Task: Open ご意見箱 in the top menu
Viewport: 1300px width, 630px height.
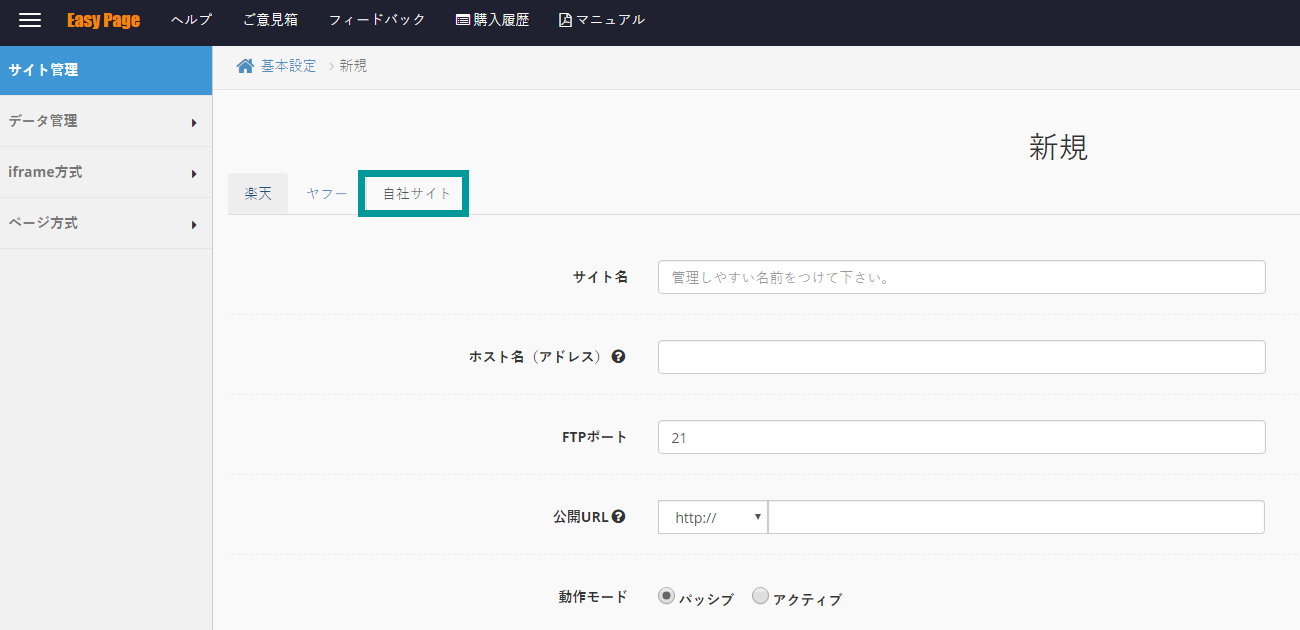Action: point(270,20)
